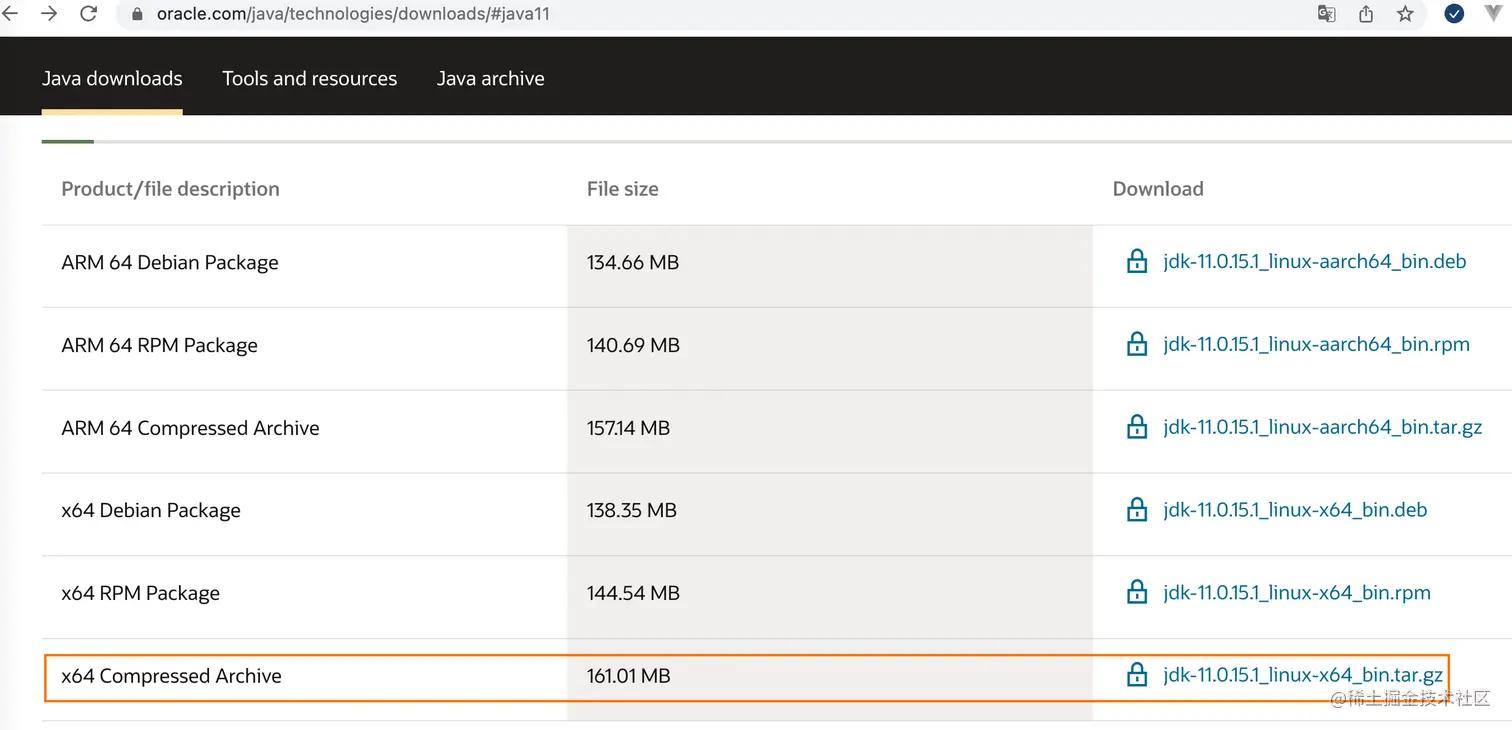1512x730 pixels.
Task: Download jdk-11.0.15.1_linux-x64_bin.tar.gz
Action: point(1303,676)
